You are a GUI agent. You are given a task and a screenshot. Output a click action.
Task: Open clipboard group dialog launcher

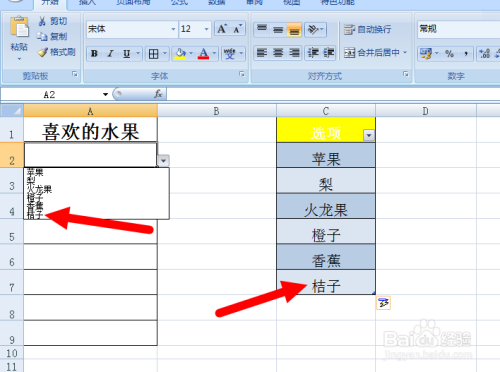(x=75, y=74)
